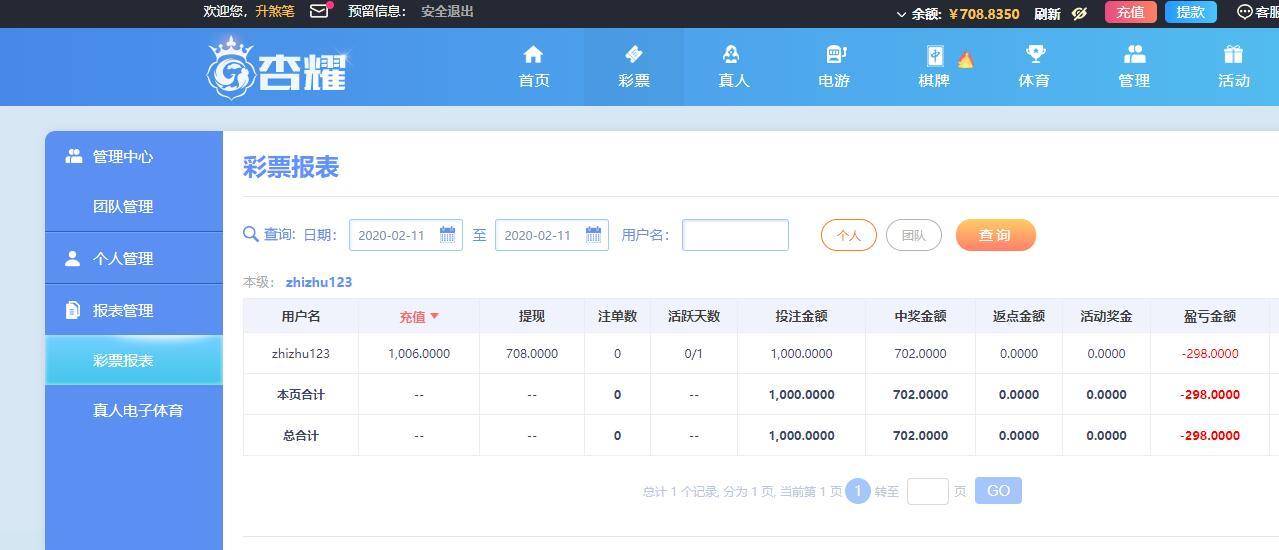Click the 充值 recharge button
1279x550 pixels.
click(x=1130, y=12)
